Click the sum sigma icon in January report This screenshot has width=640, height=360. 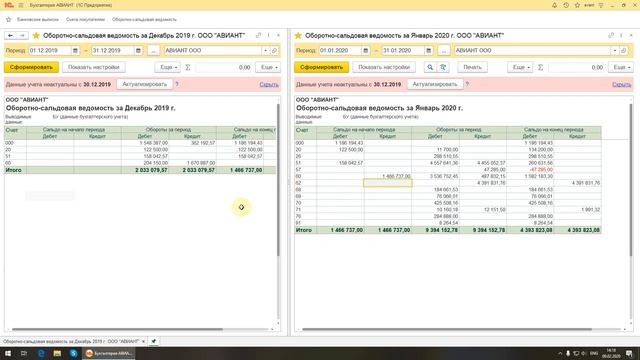[540, 67]
